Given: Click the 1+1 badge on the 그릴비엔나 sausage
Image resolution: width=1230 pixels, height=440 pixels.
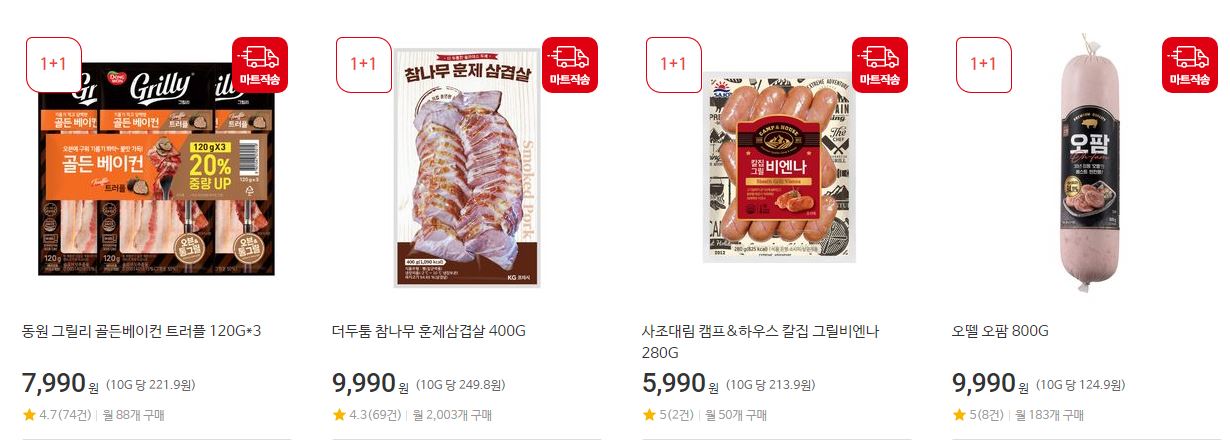Looking at the screenshot, I should 673,64.
